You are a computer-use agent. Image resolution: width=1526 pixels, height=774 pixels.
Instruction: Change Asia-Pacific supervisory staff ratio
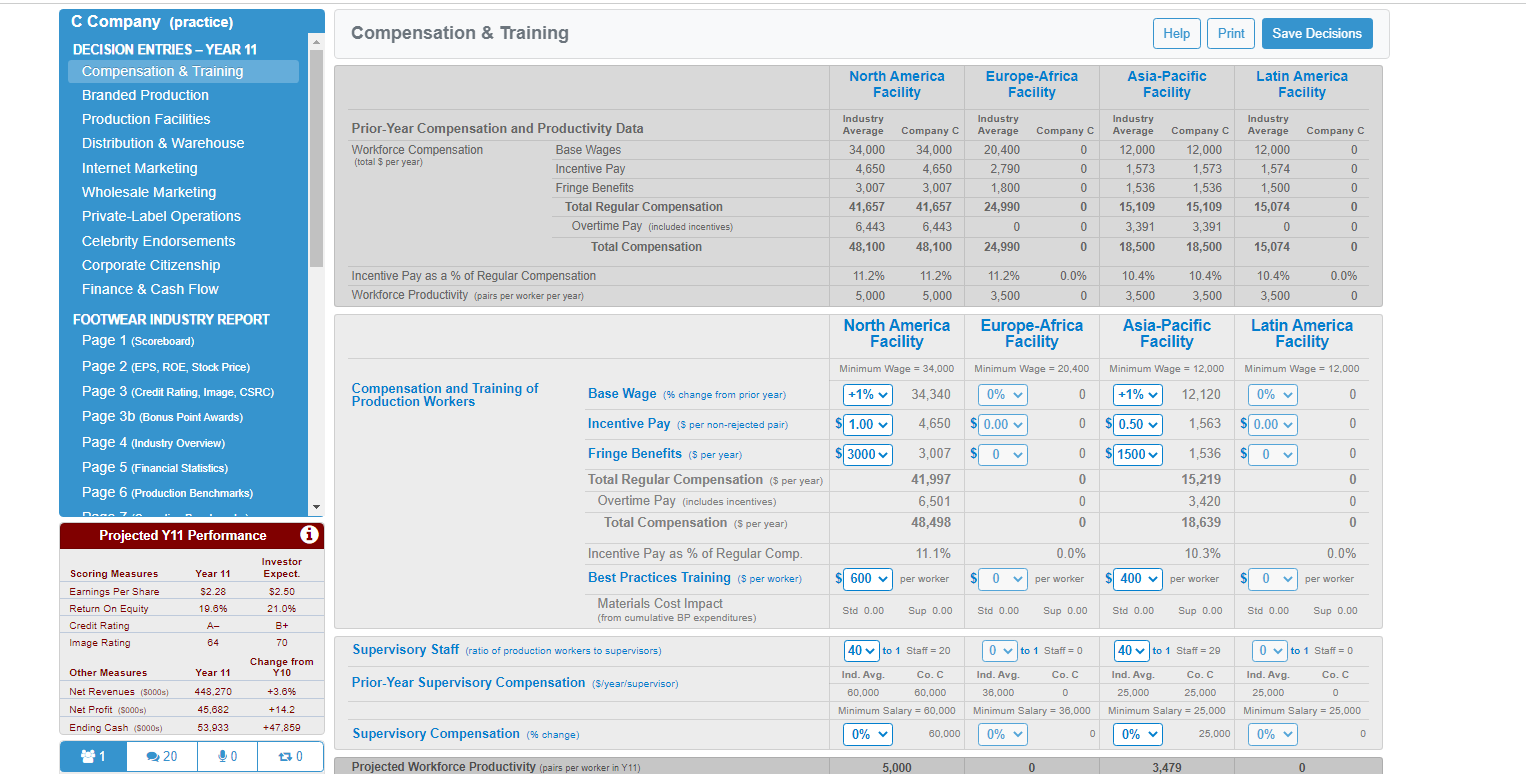(x=1132, y=651)
